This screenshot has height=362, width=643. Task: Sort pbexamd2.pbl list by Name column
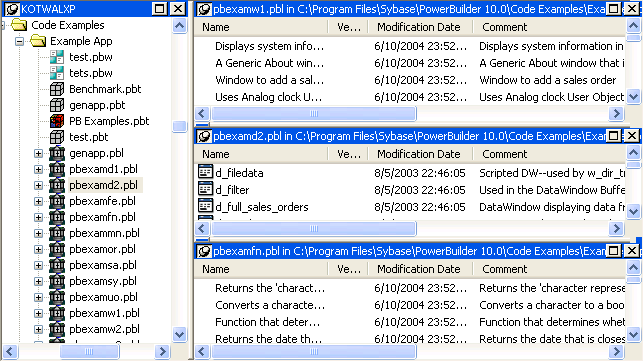[x=262, y=154]
